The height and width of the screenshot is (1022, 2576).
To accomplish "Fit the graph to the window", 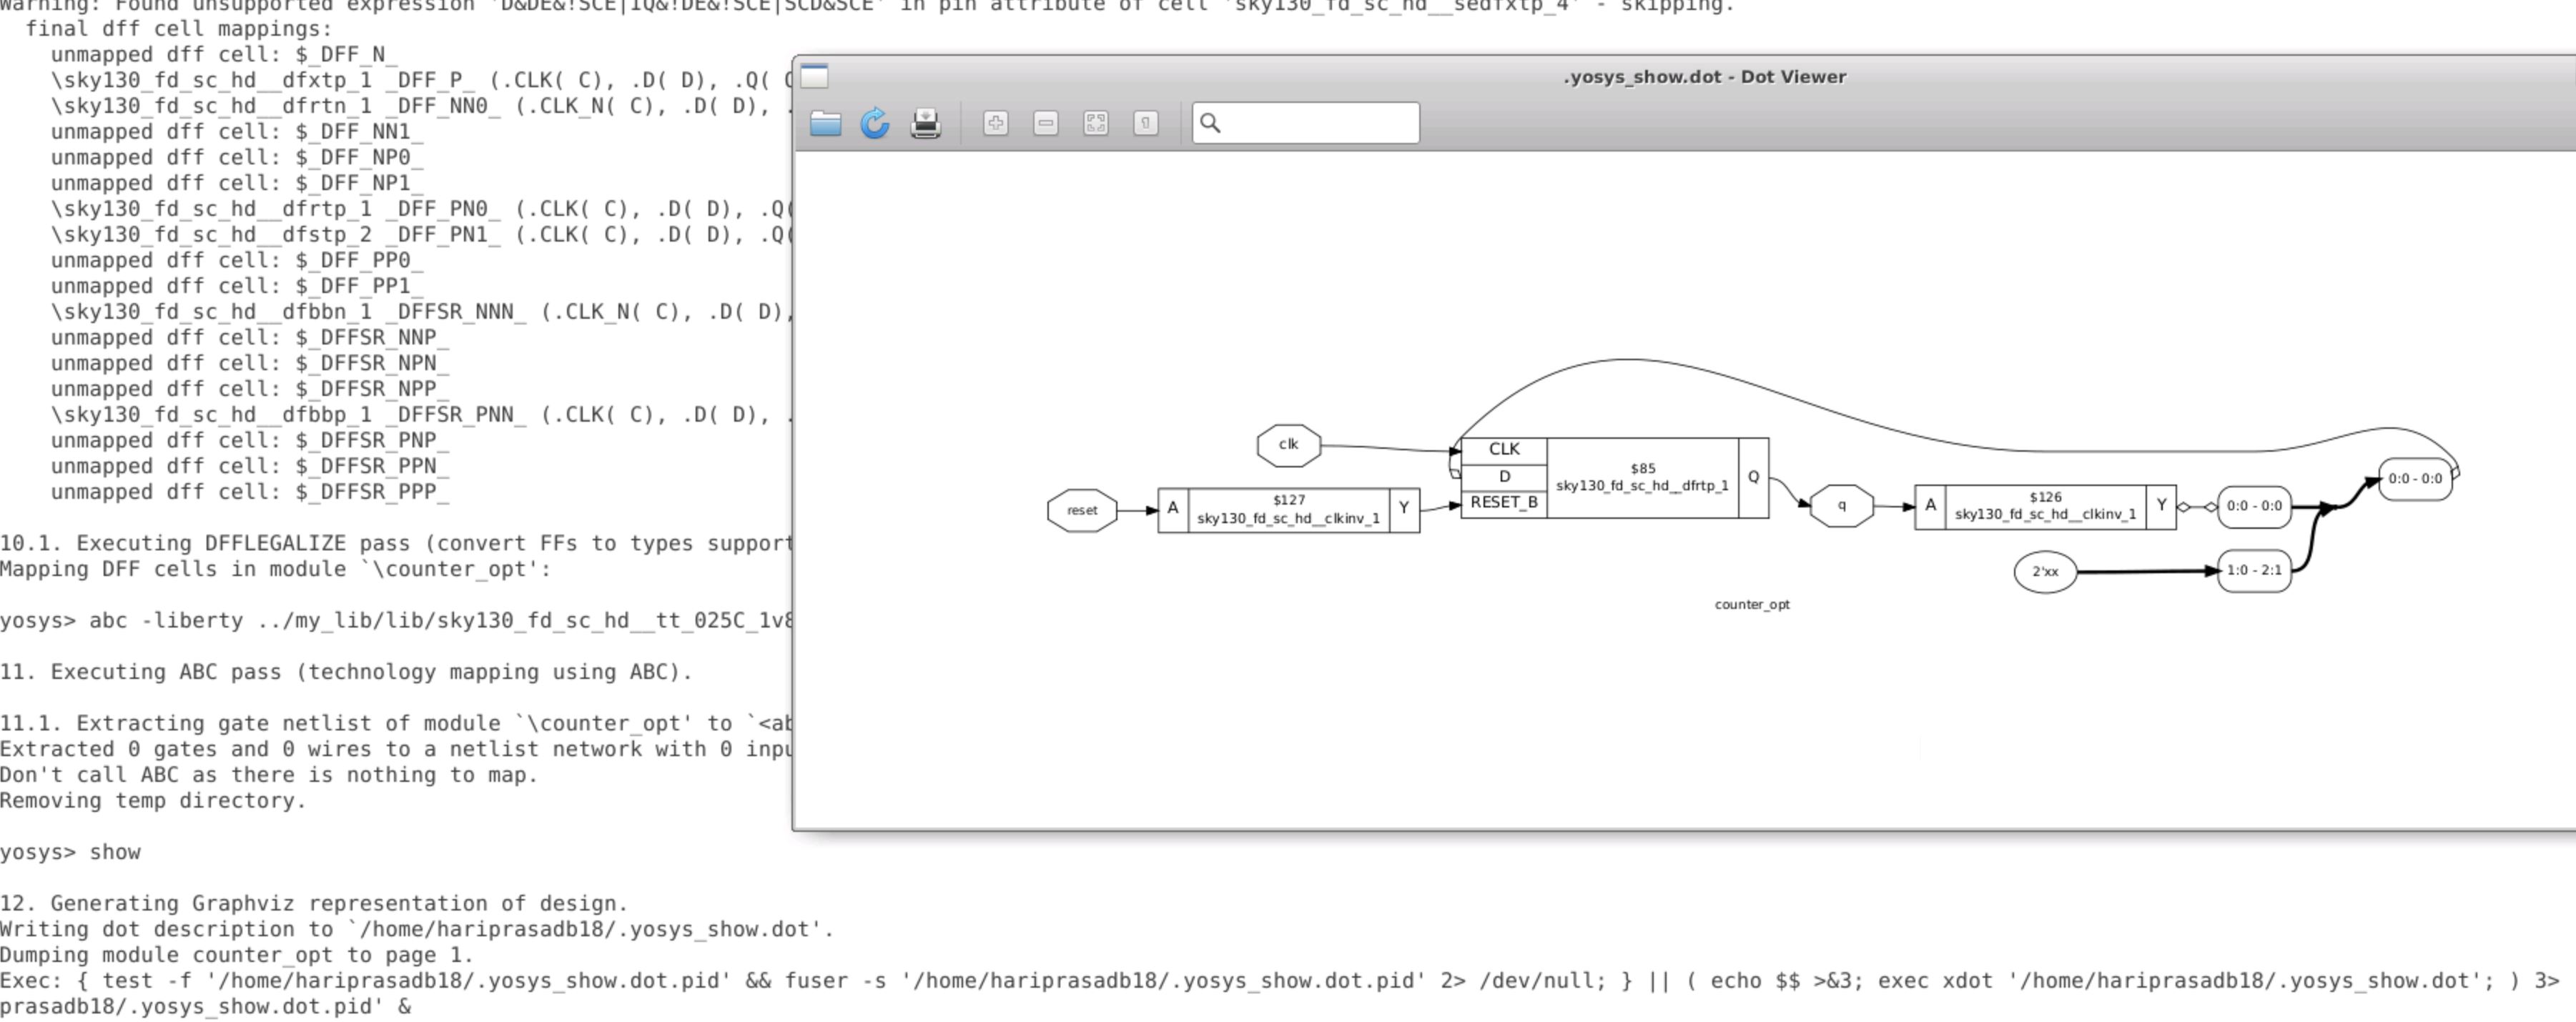I will pos(1095,122).
